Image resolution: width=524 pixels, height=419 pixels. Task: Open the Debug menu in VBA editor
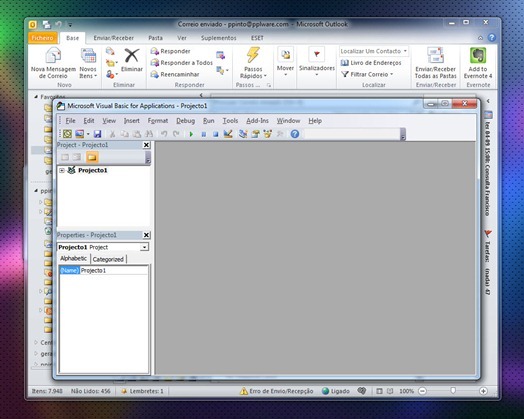(x=185, y=121)
